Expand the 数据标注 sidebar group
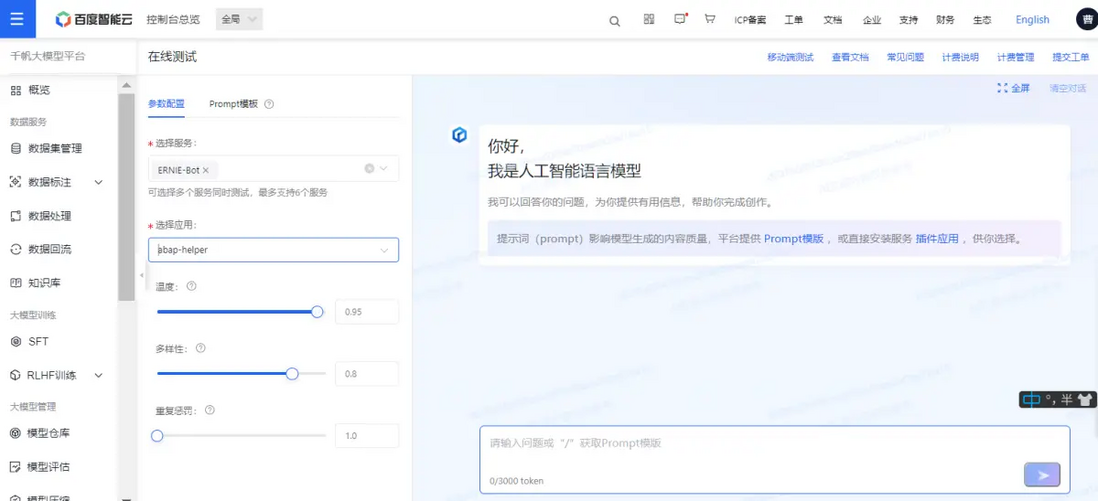 point(99,182)
